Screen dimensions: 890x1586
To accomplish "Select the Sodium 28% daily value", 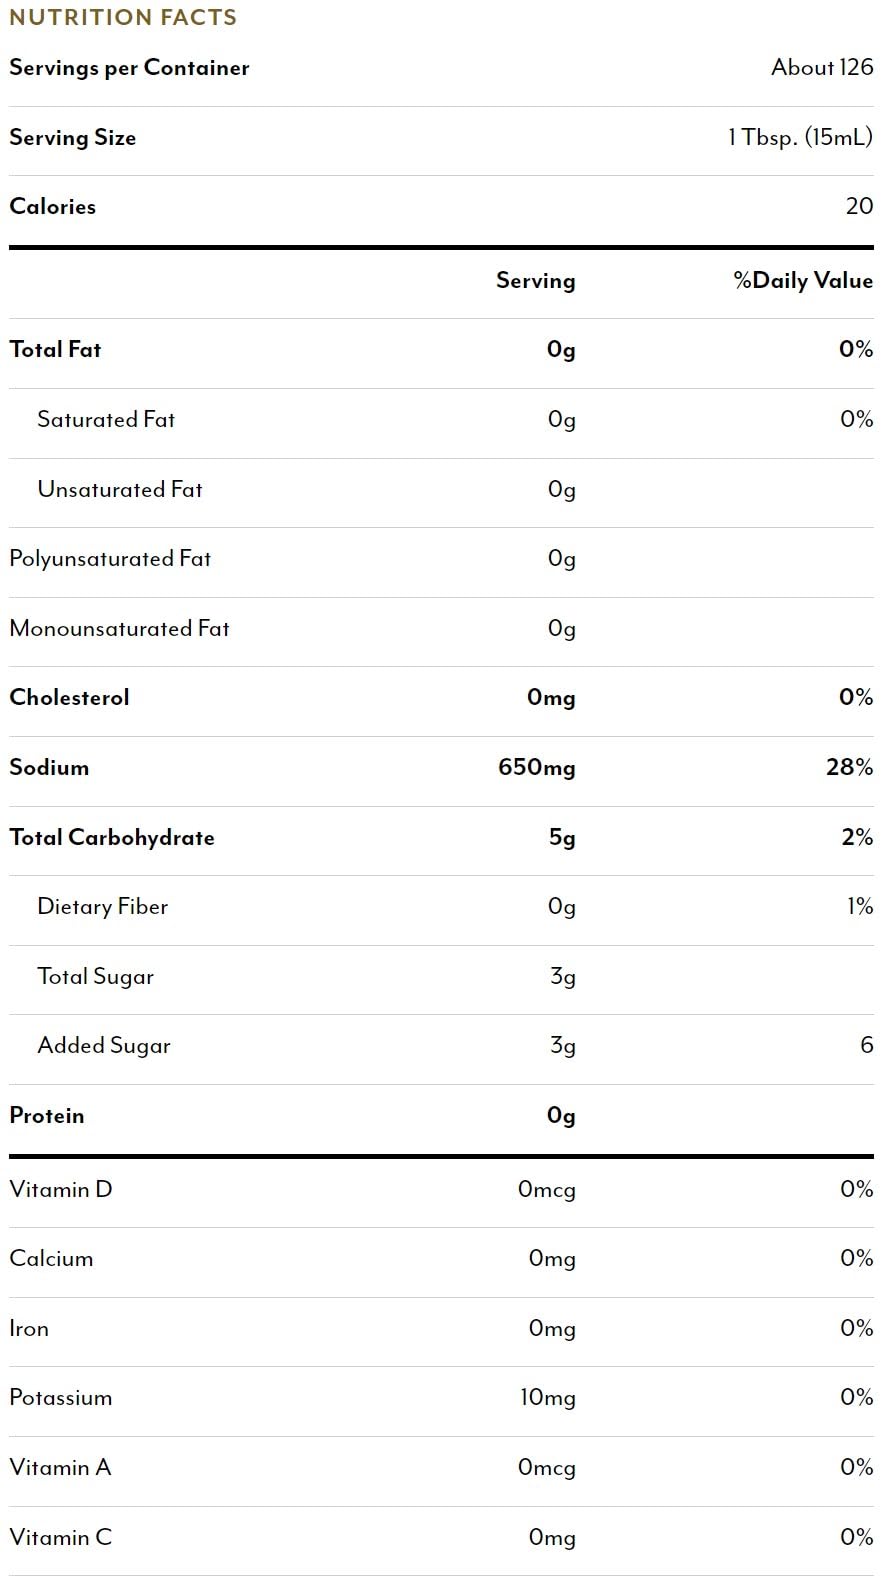I will pyautogui.click(x=850, y=767).
